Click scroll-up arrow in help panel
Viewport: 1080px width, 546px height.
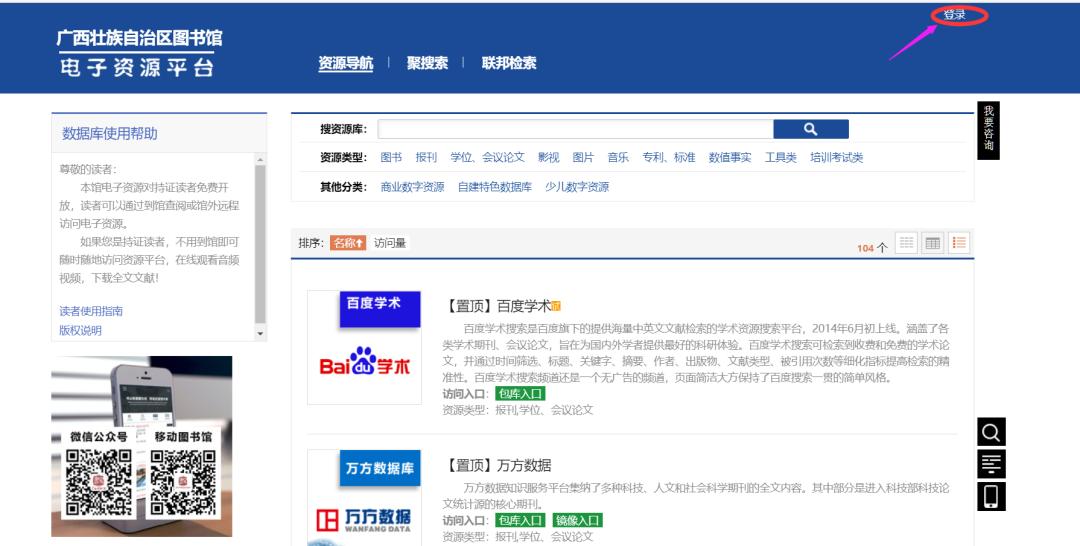click(x=260, y=159)
